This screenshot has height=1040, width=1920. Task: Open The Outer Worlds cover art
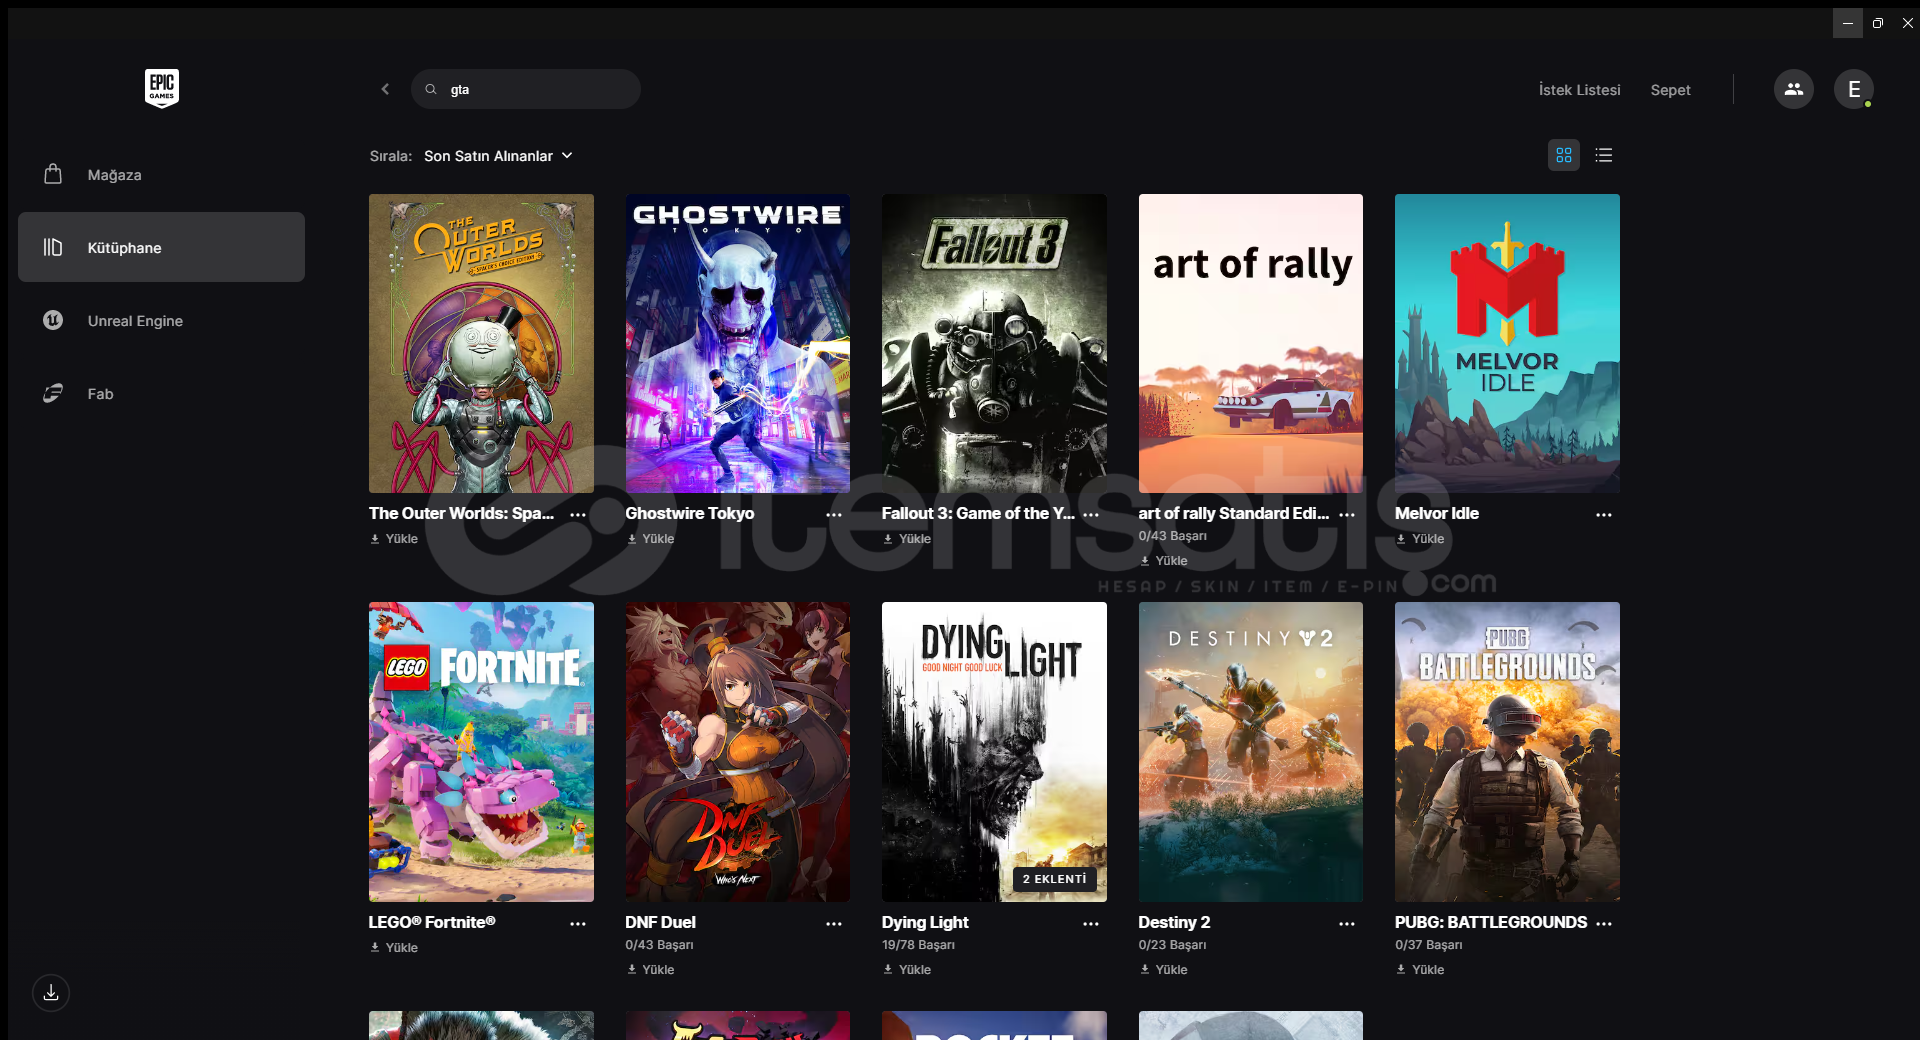tap(481, 343)
